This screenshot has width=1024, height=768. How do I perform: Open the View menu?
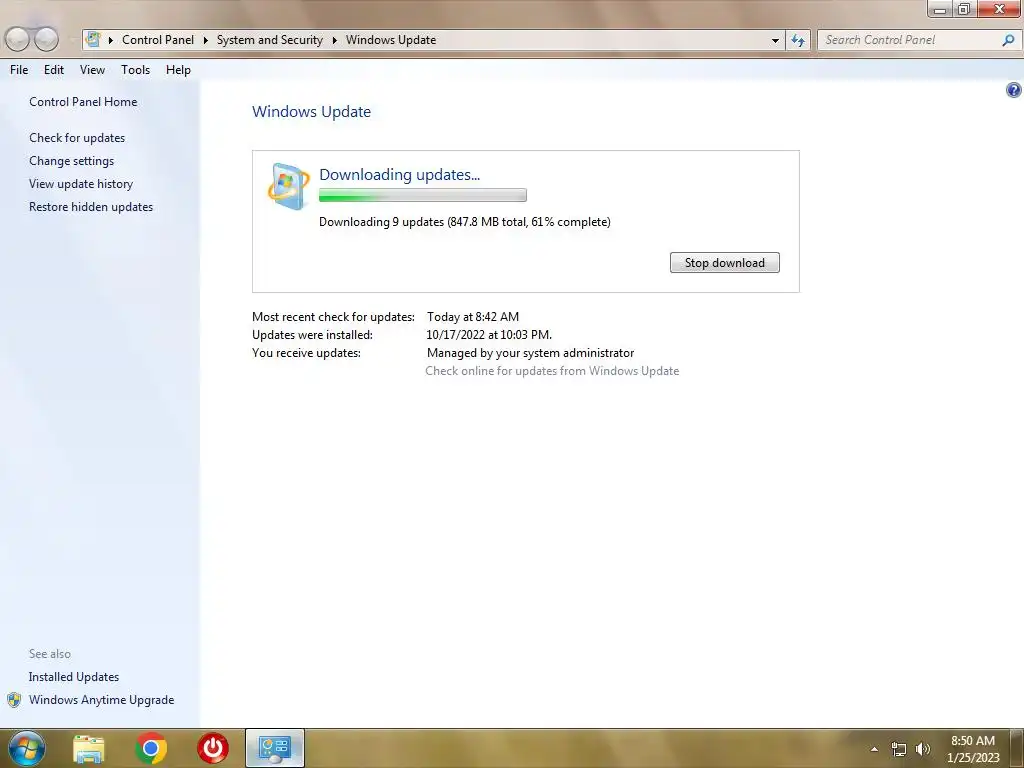[92, 70]
